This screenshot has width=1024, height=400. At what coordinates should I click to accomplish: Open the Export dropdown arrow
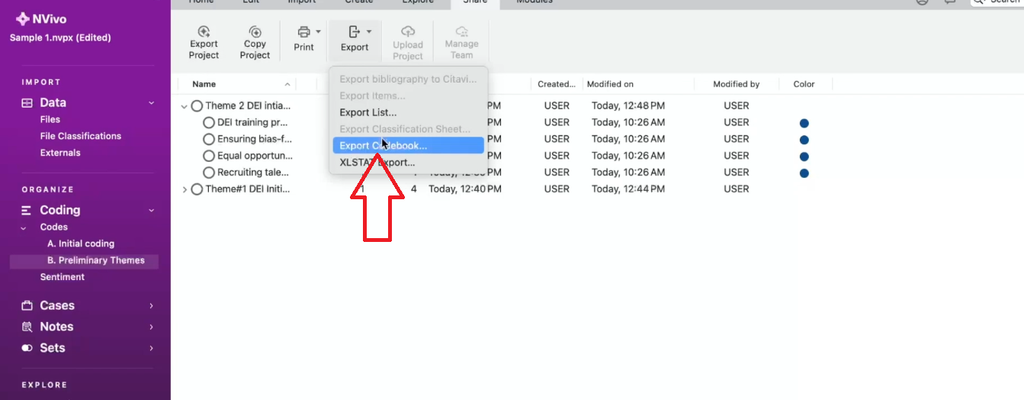pyautogui.click(x=369, y=31)
